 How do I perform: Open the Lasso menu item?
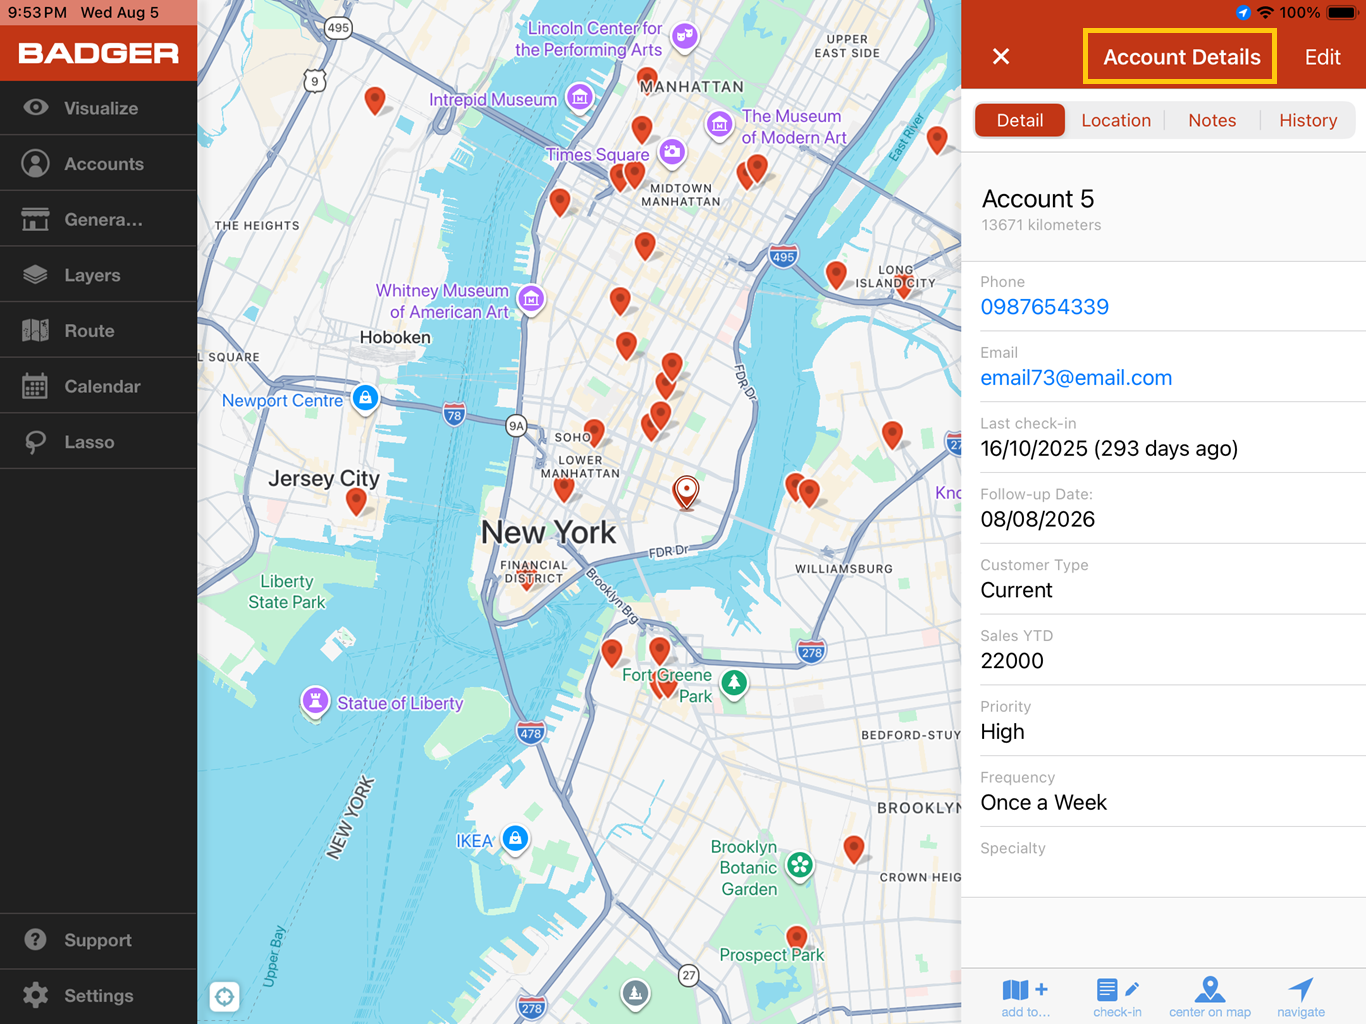(x=98, y=442)
